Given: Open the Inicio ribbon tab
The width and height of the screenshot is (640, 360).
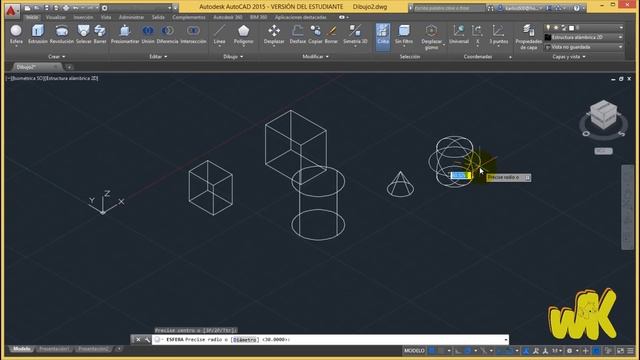Looking at the screenshot, I should pyautogui.click(x=32, y=18).
